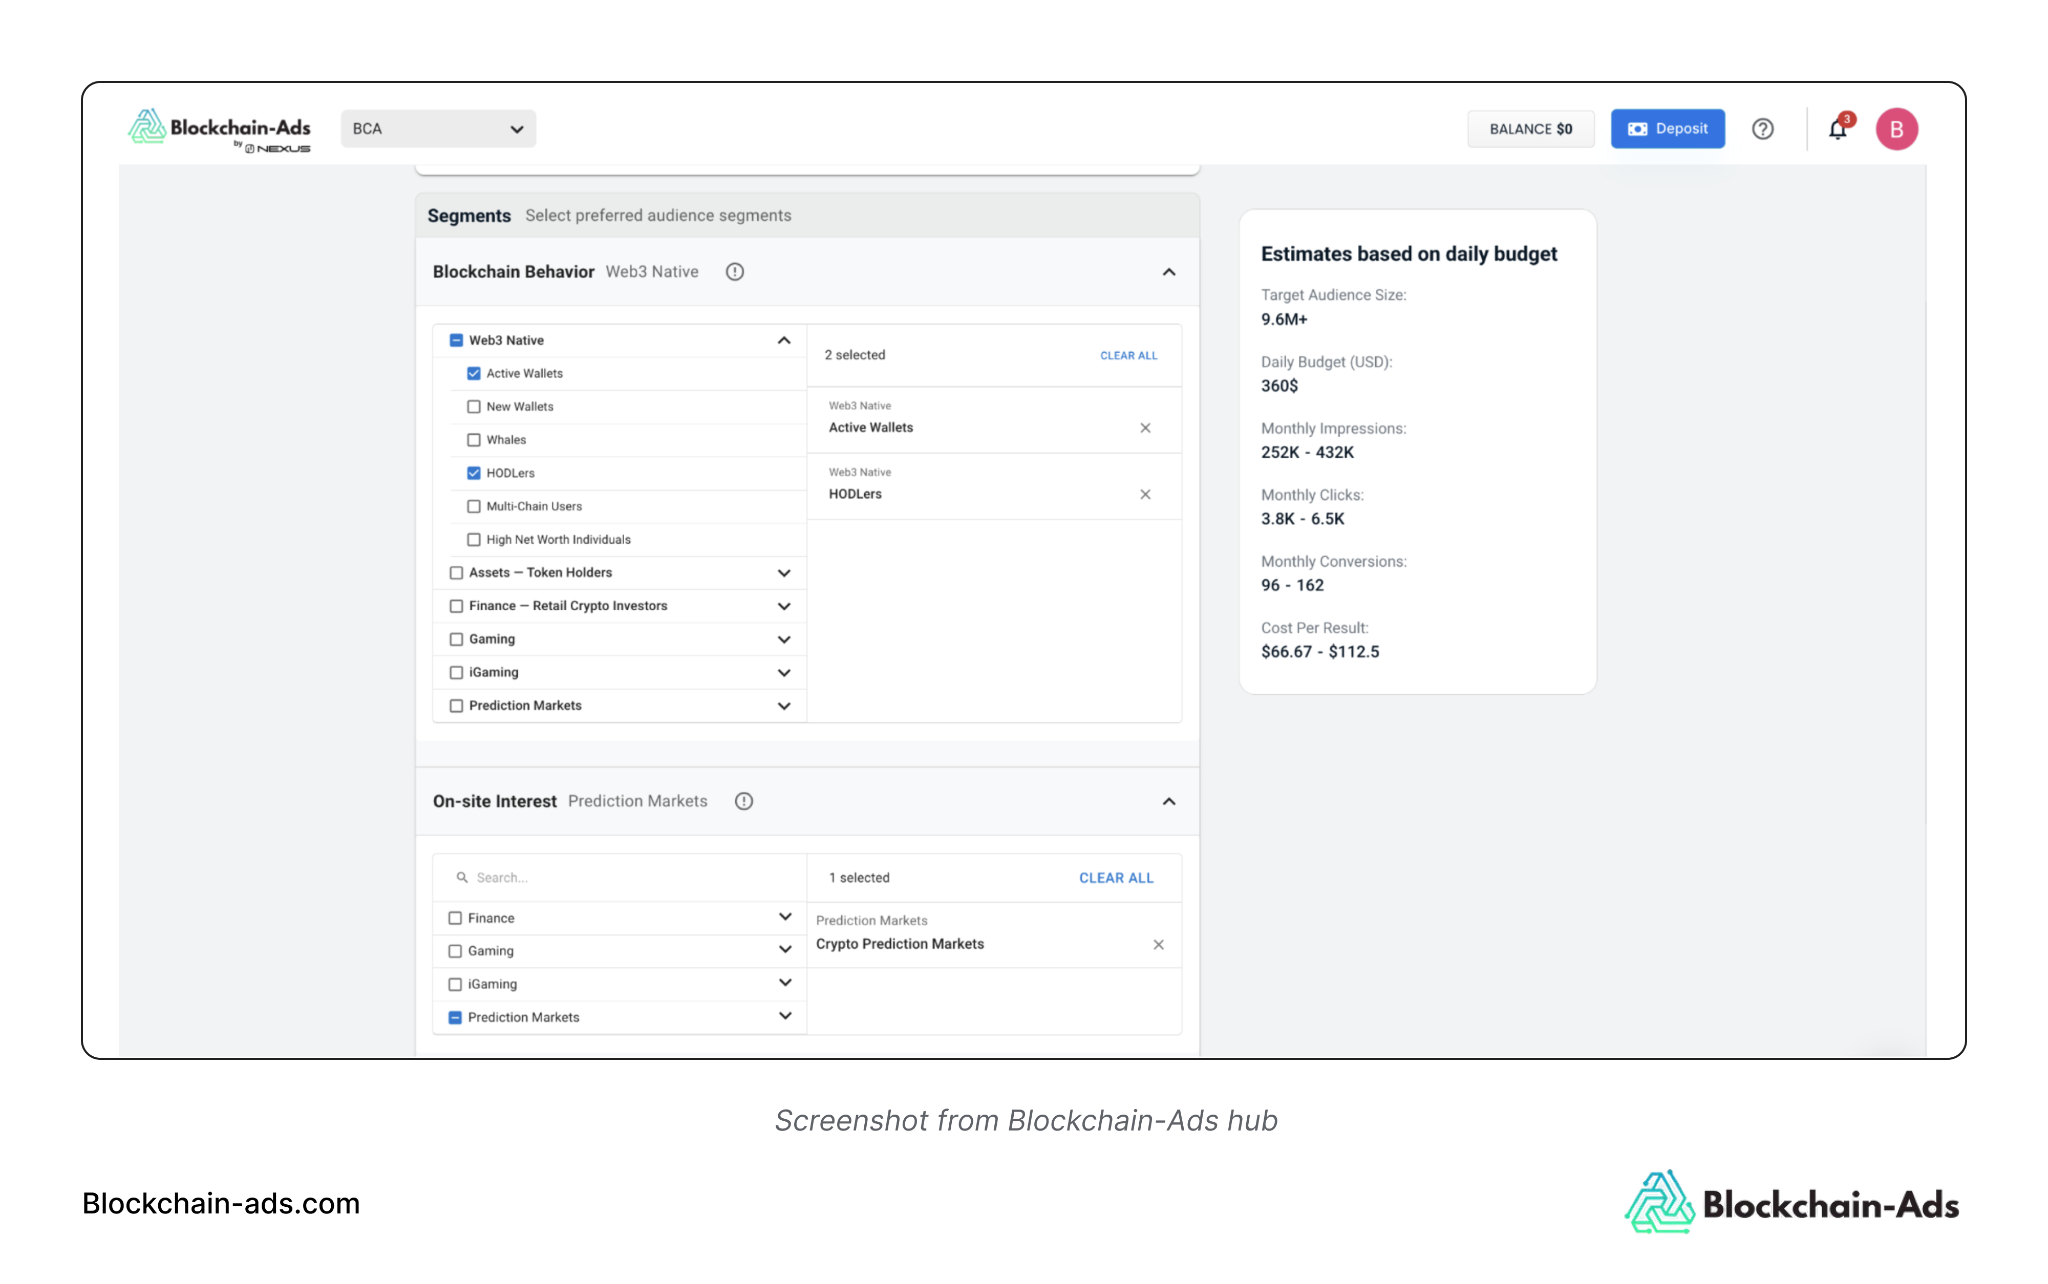Screen dimensions: 2048x1284
Task: Open the notifications bell icon
Action: click(1838, 129)
